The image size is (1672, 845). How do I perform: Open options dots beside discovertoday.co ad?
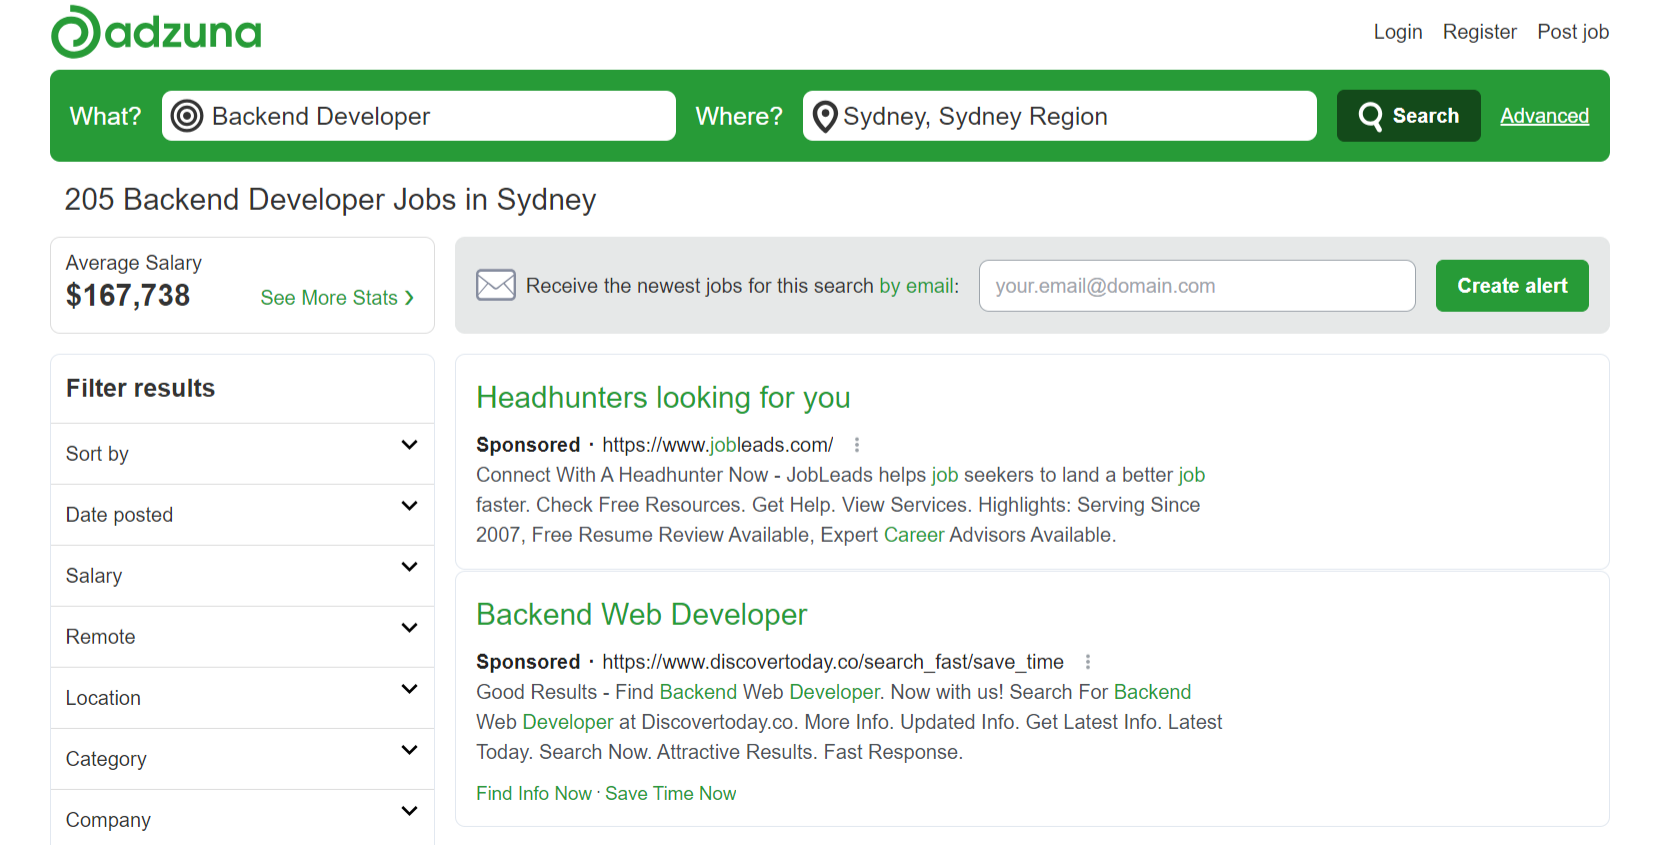pyautogui.click(x=1088, y=662)
